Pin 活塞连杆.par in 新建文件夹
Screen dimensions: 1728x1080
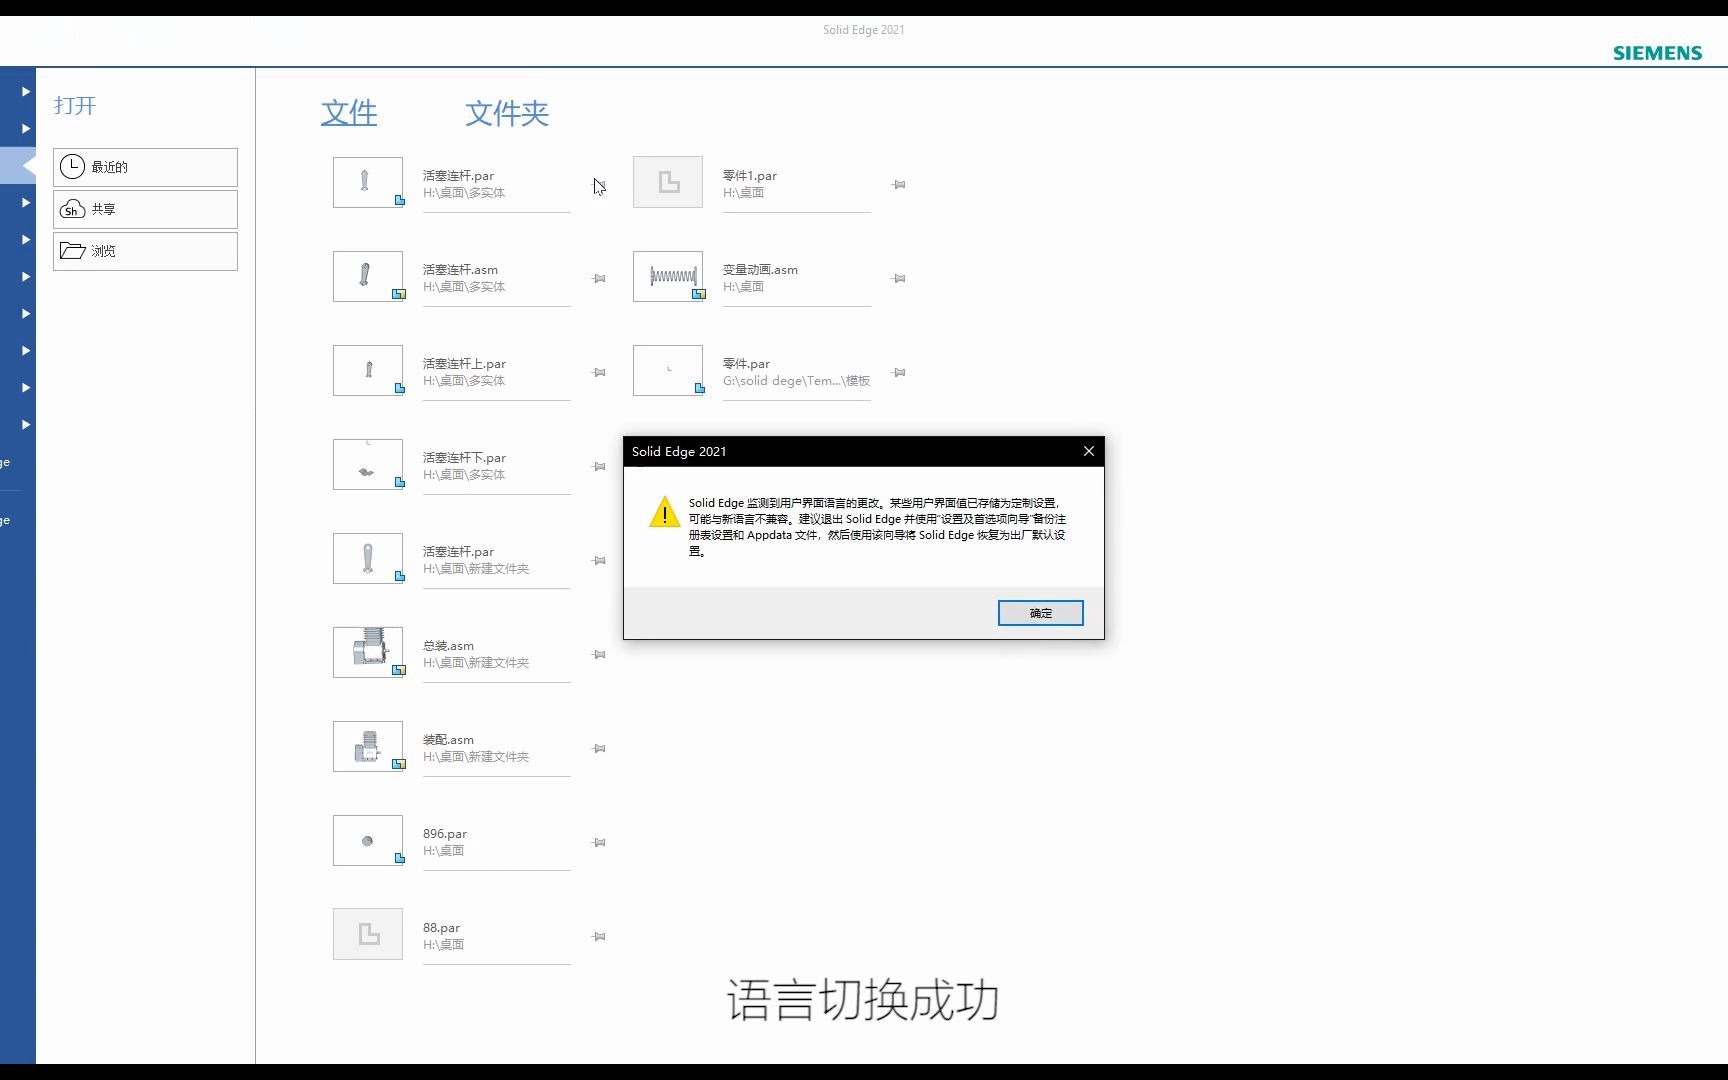[x=599, y=561]
